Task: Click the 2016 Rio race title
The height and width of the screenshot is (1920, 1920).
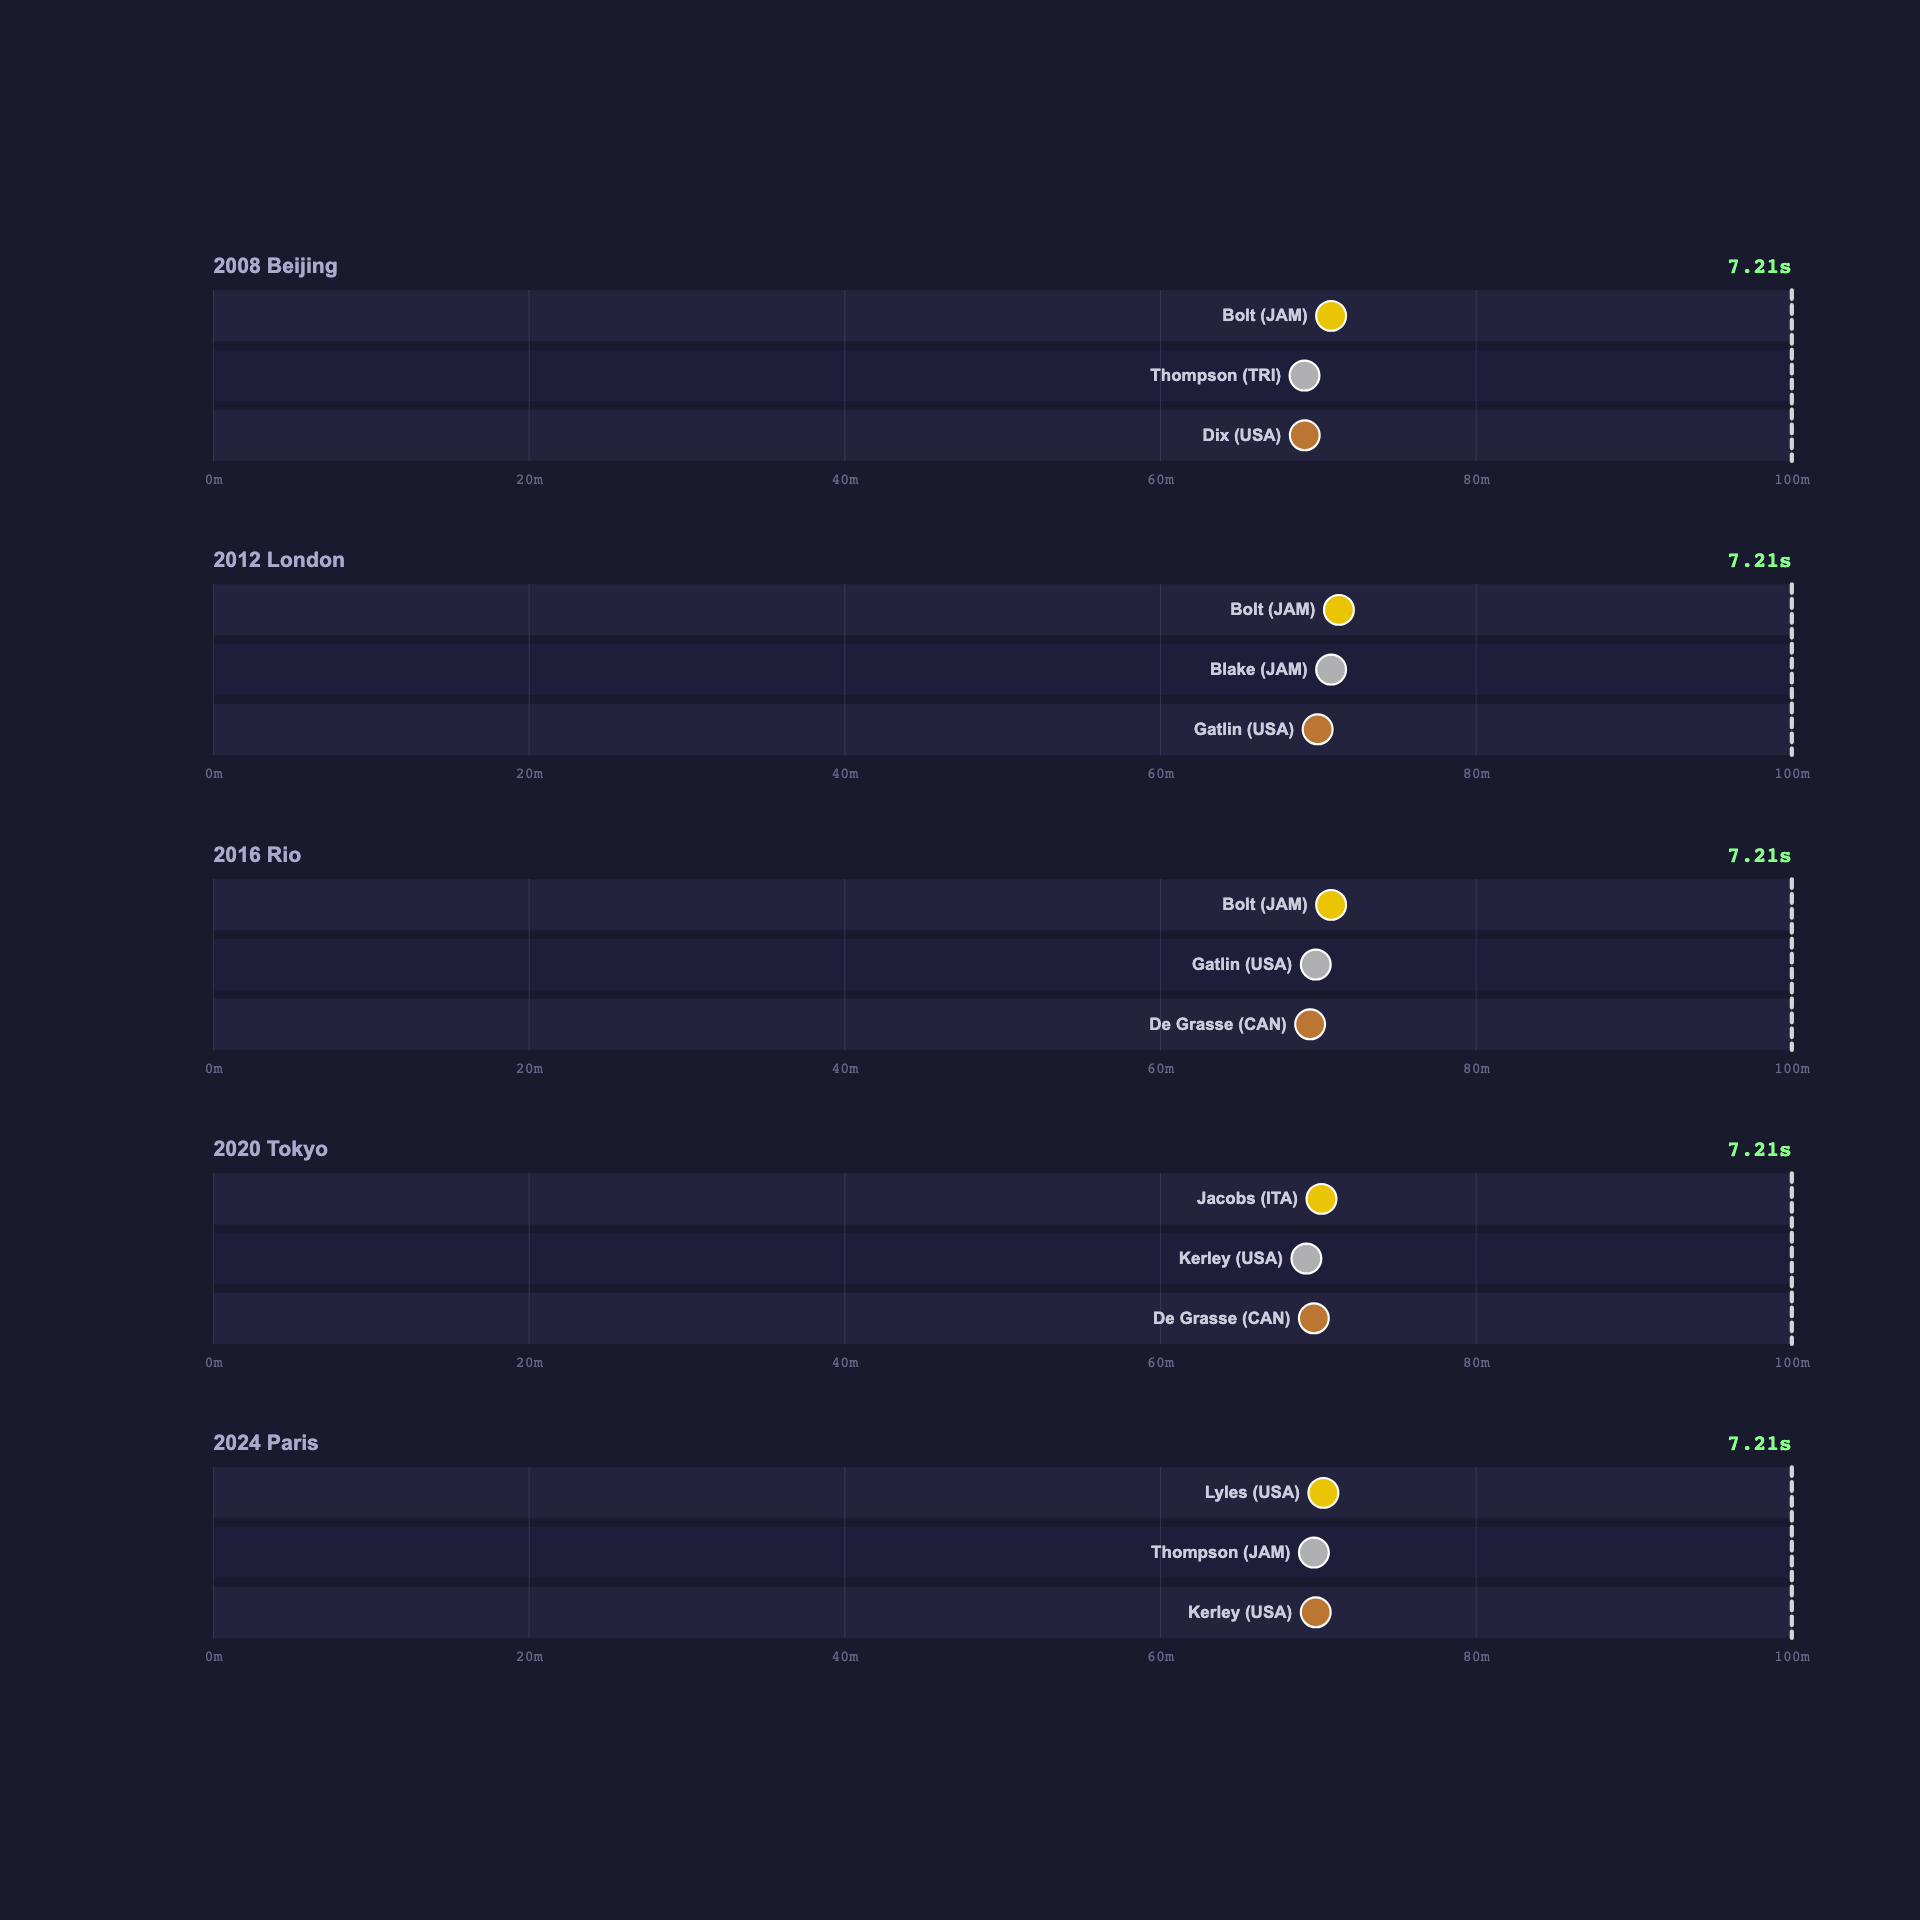Action: pos(257,855)
